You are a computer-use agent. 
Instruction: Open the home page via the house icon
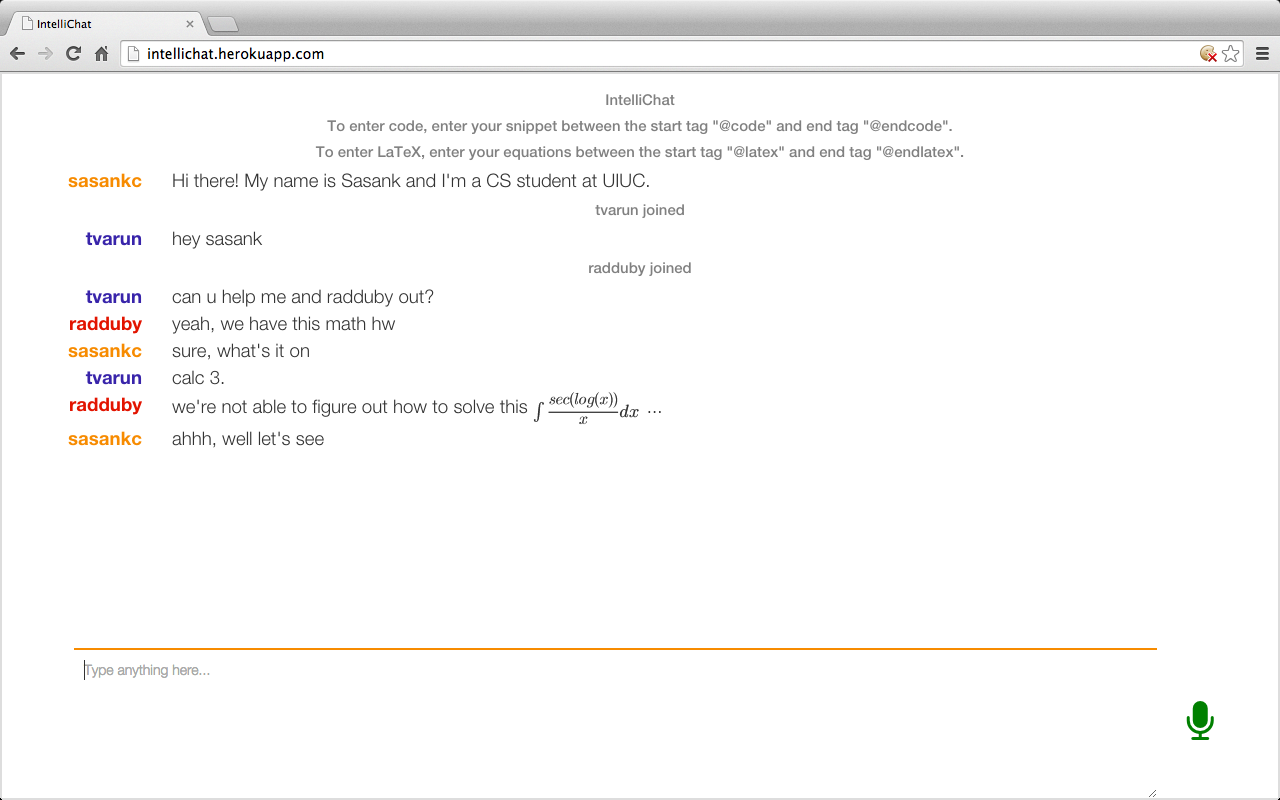pos(101,54)
